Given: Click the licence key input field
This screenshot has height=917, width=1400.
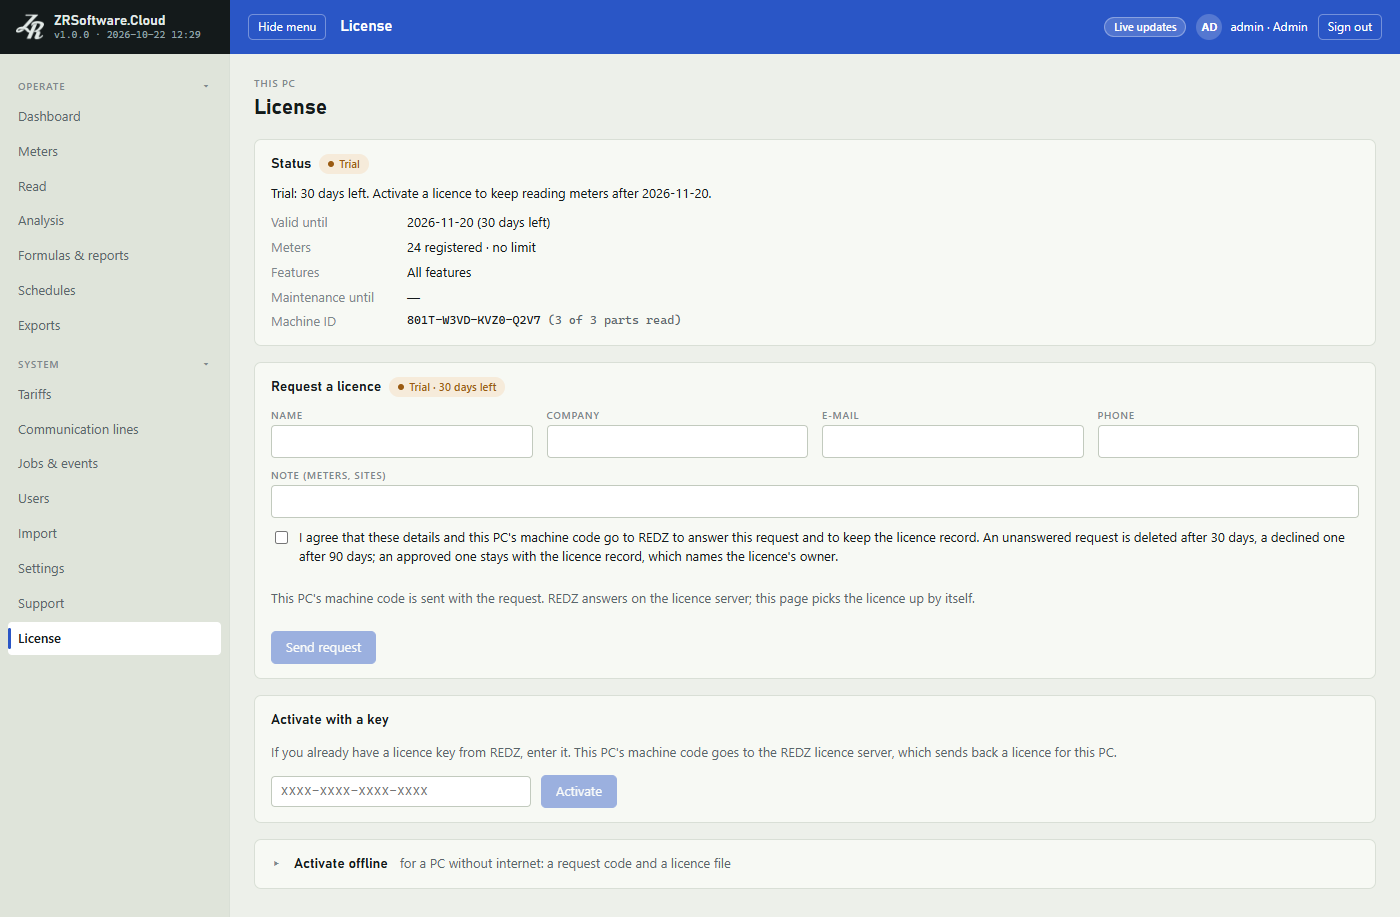Looking at the screenshot, I should pyautogui.click(x=401, y=791).
